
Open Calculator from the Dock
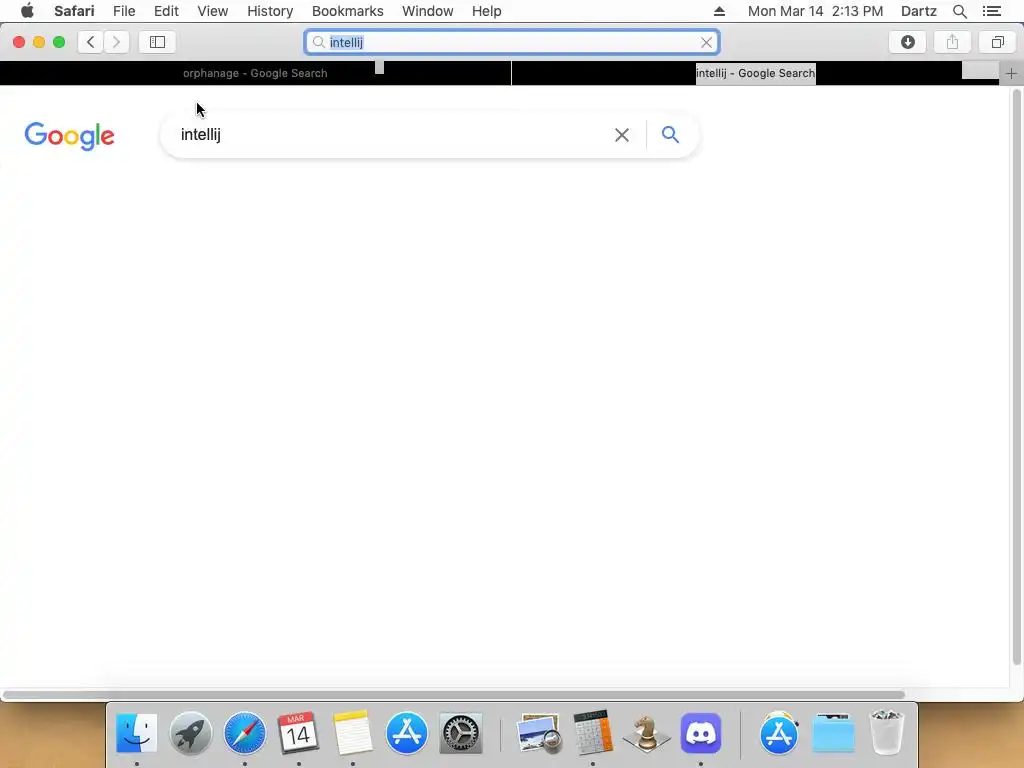pyautogui.click(x=593, y=733)
